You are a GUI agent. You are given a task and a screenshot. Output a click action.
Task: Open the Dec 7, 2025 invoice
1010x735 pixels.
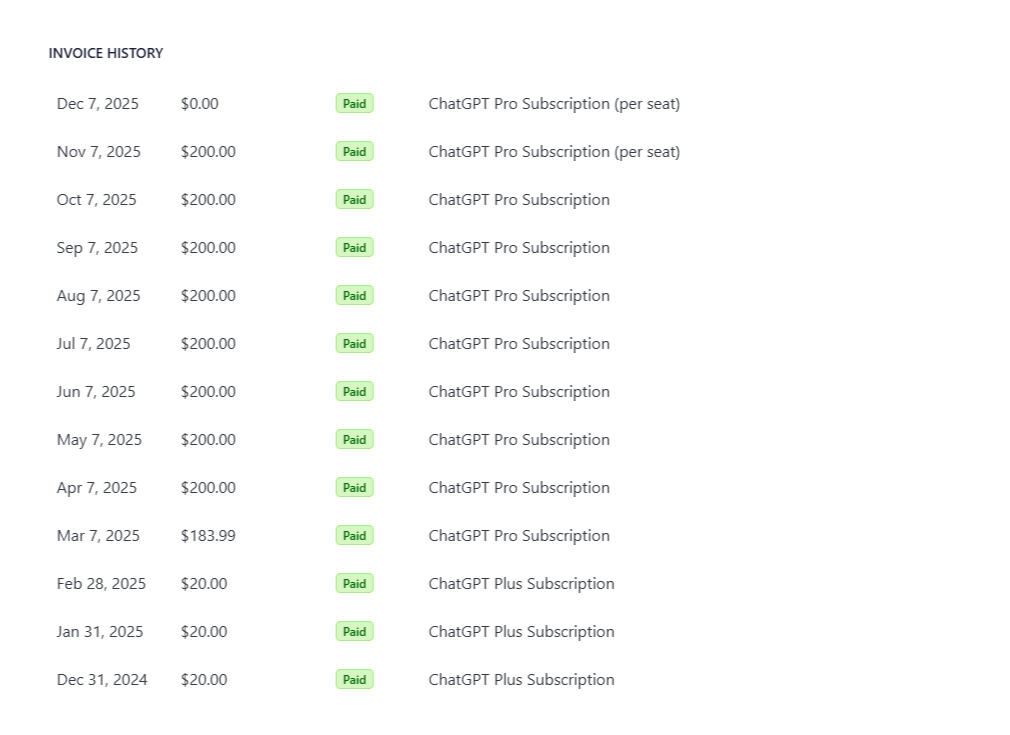click(98, 104)
